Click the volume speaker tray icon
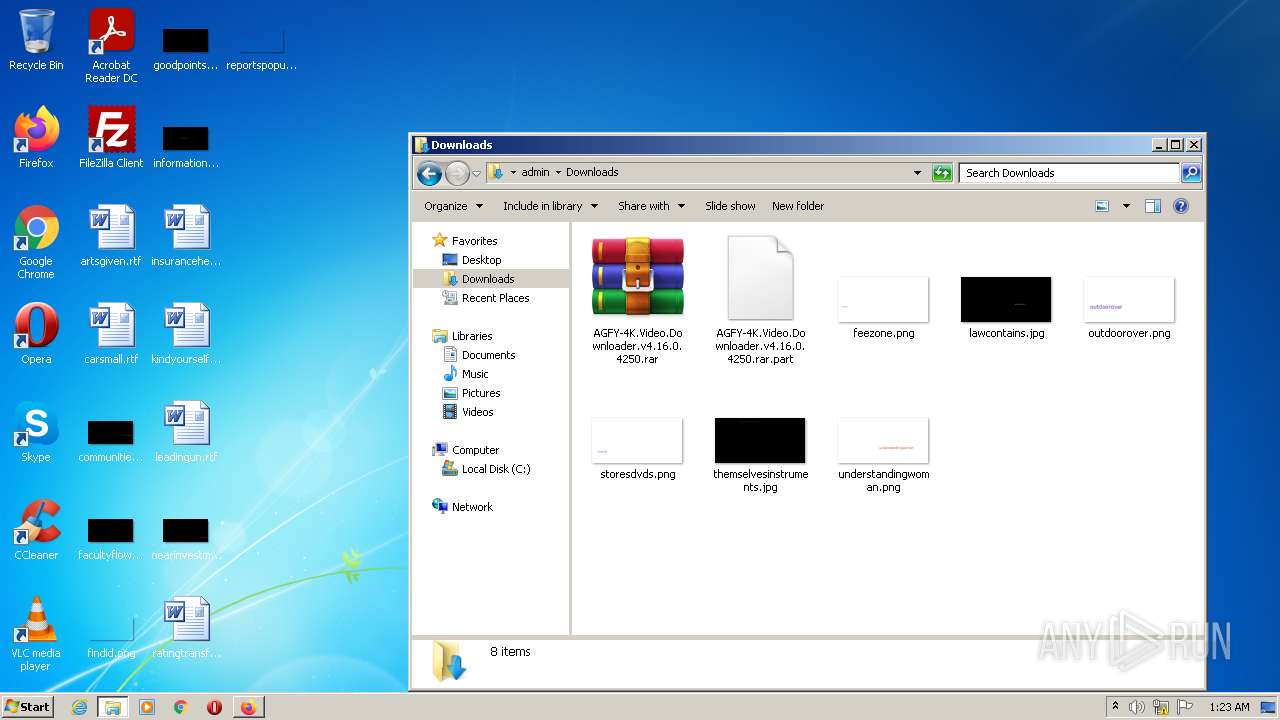The image size is (1280, 720). tap(1137, 707)
